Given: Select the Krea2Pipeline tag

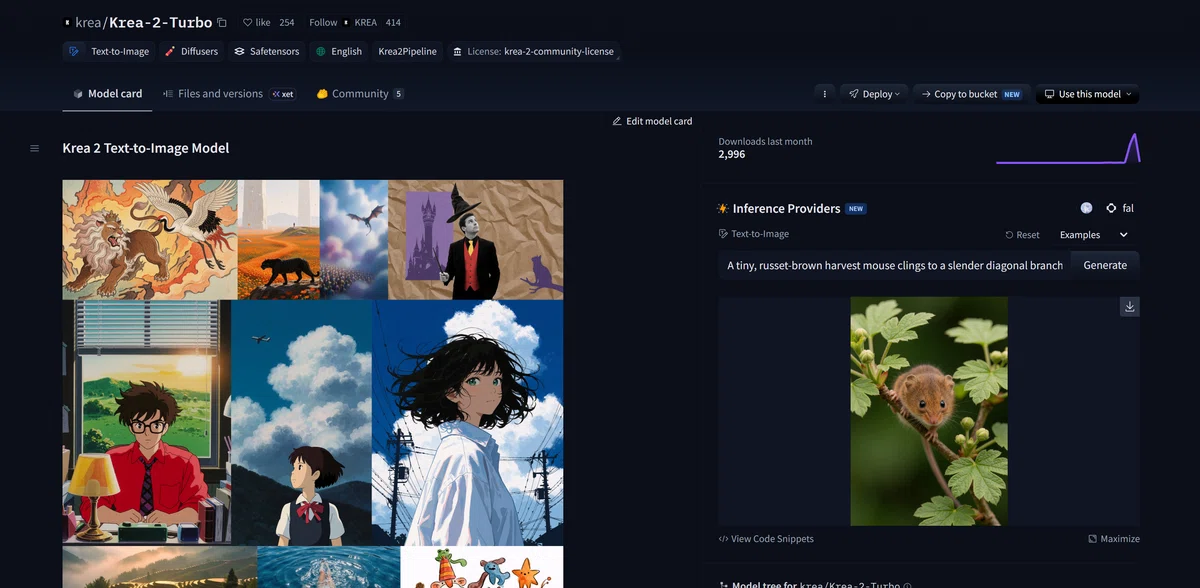Looking at the screenshot, I should tap(407, 51).
